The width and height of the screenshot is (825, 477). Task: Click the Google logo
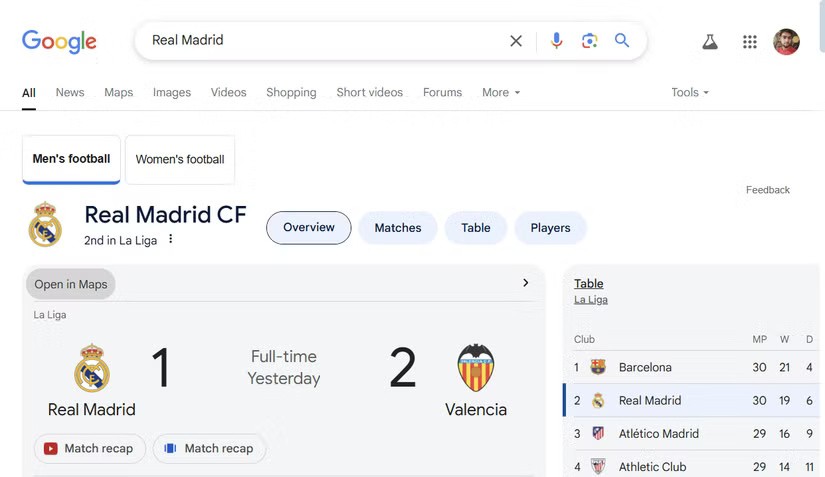point(59,41)
